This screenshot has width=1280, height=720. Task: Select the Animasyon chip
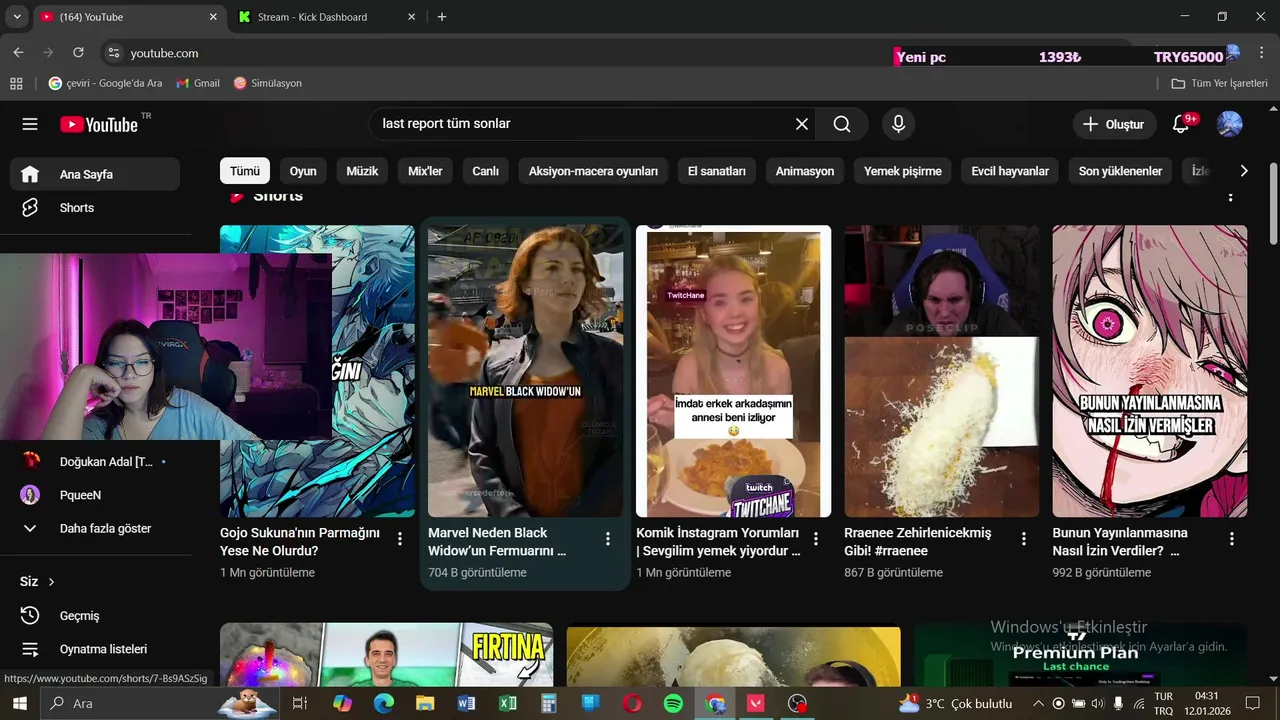click(805, 171)
